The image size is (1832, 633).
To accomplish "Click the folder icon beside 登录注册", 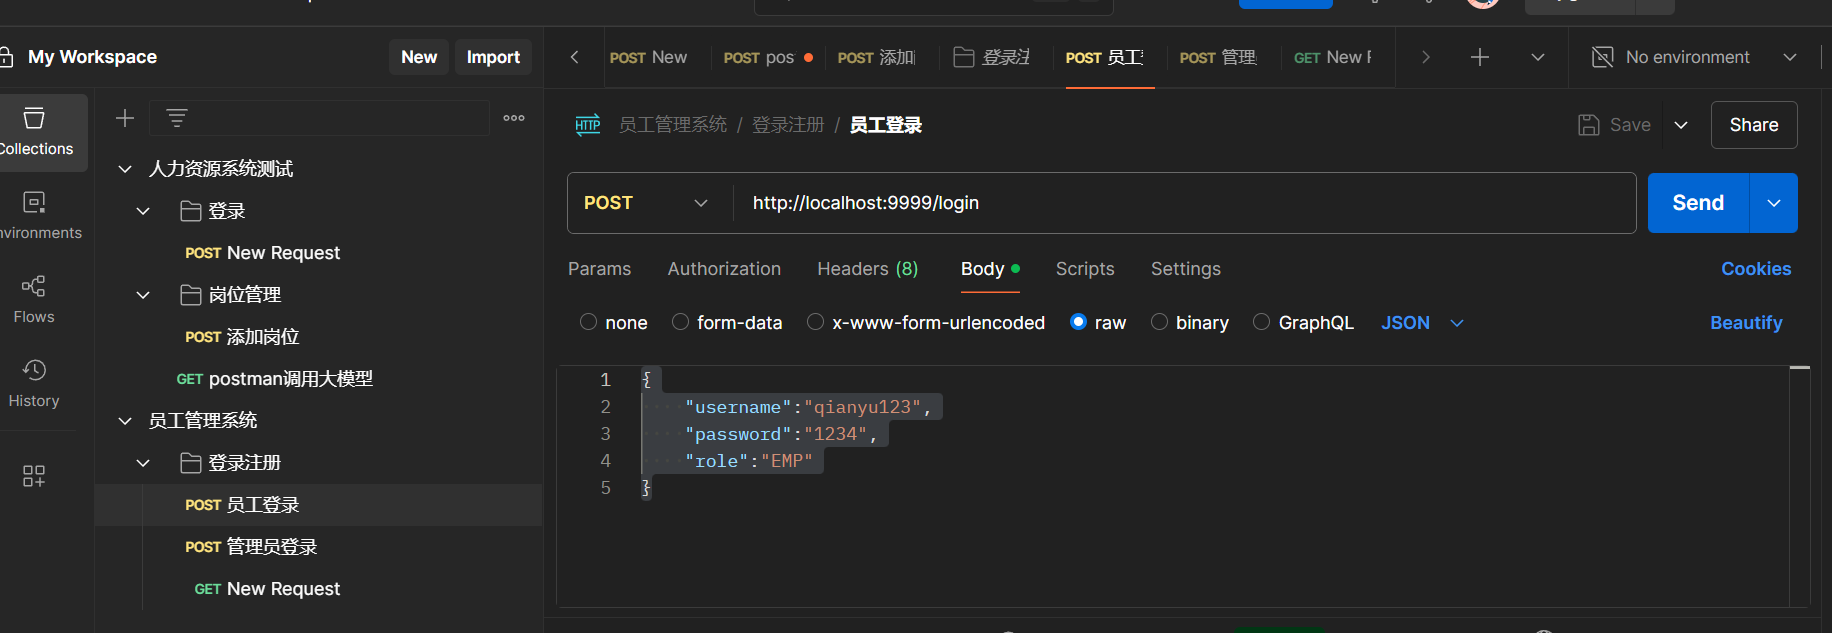I will pos(190,463).
